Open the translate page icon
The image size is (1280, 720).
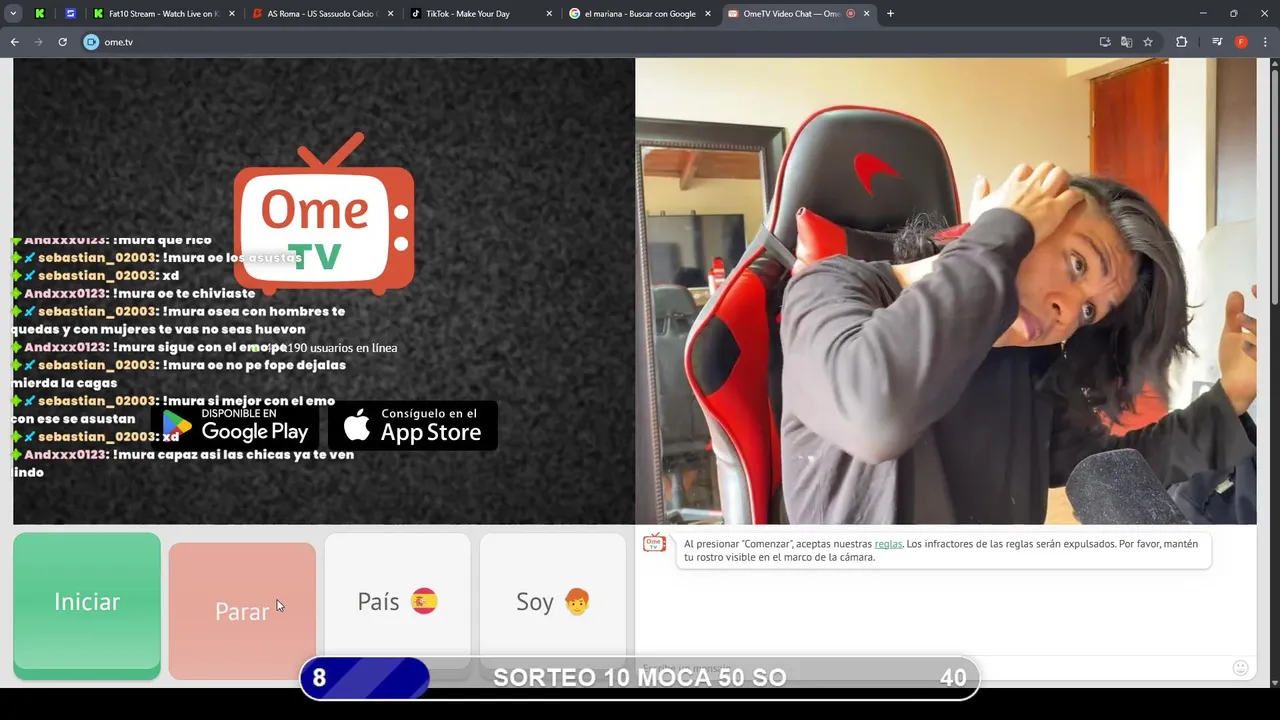coord(1126,42)
